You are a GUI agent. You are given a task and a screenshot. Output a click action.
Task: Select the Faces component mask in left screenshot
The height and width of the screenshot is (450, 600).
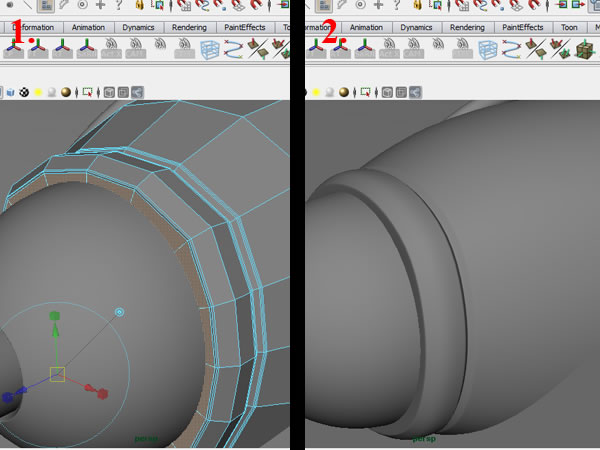pyautogui.click(x=46, y=5)
